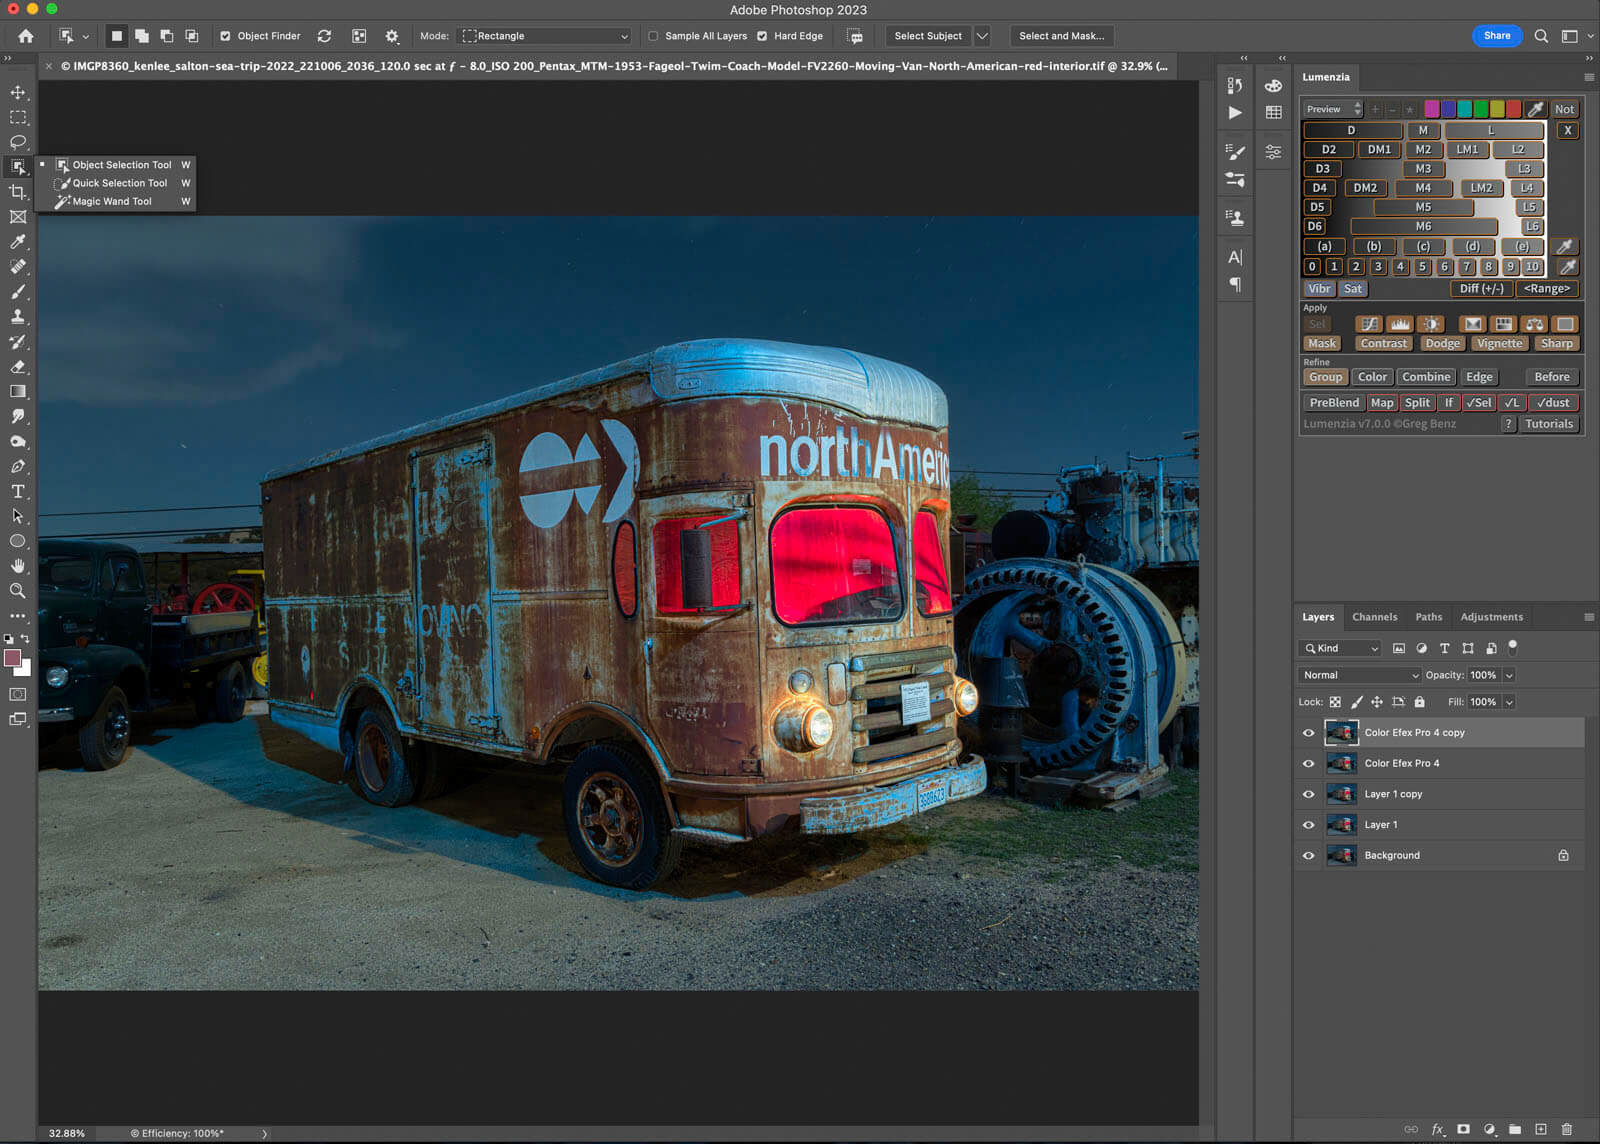Open the Normal blend mode dropdown

[1359, 675]
